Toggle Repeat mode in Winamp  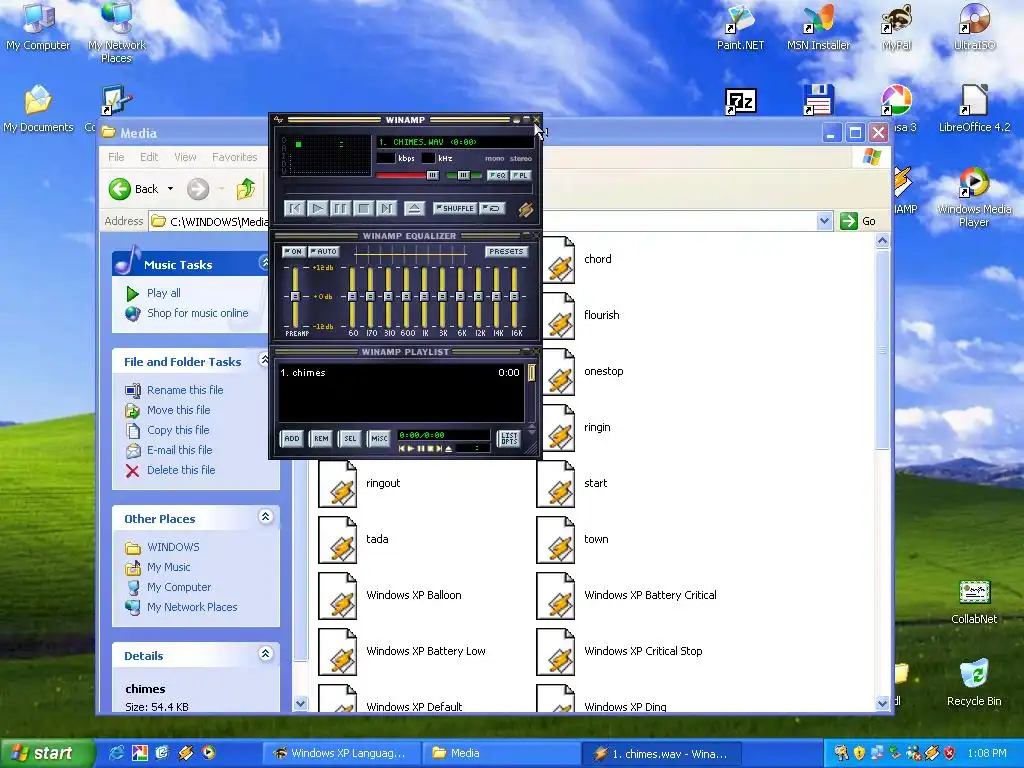[x=492, y=208]
